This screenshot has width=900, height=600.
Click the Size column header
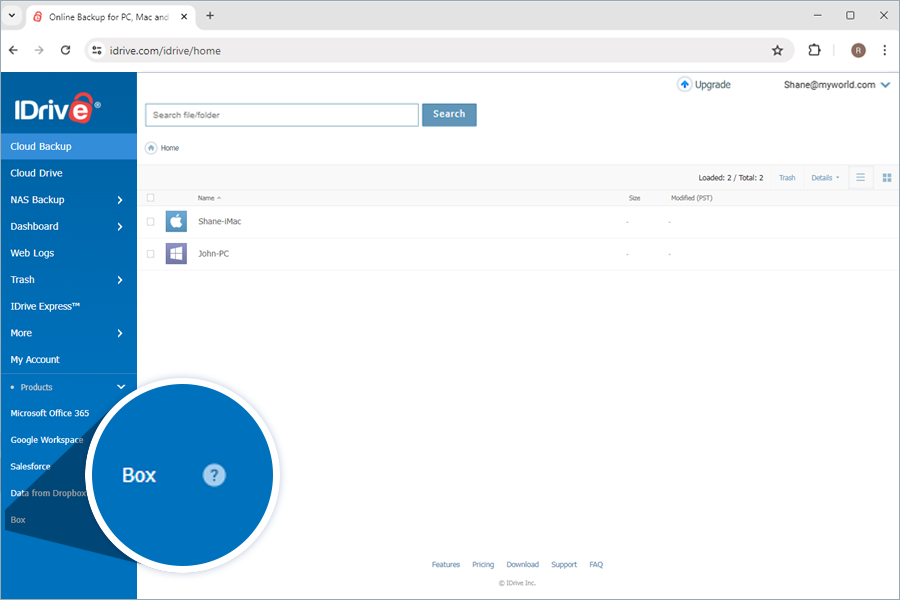point(634,198)
